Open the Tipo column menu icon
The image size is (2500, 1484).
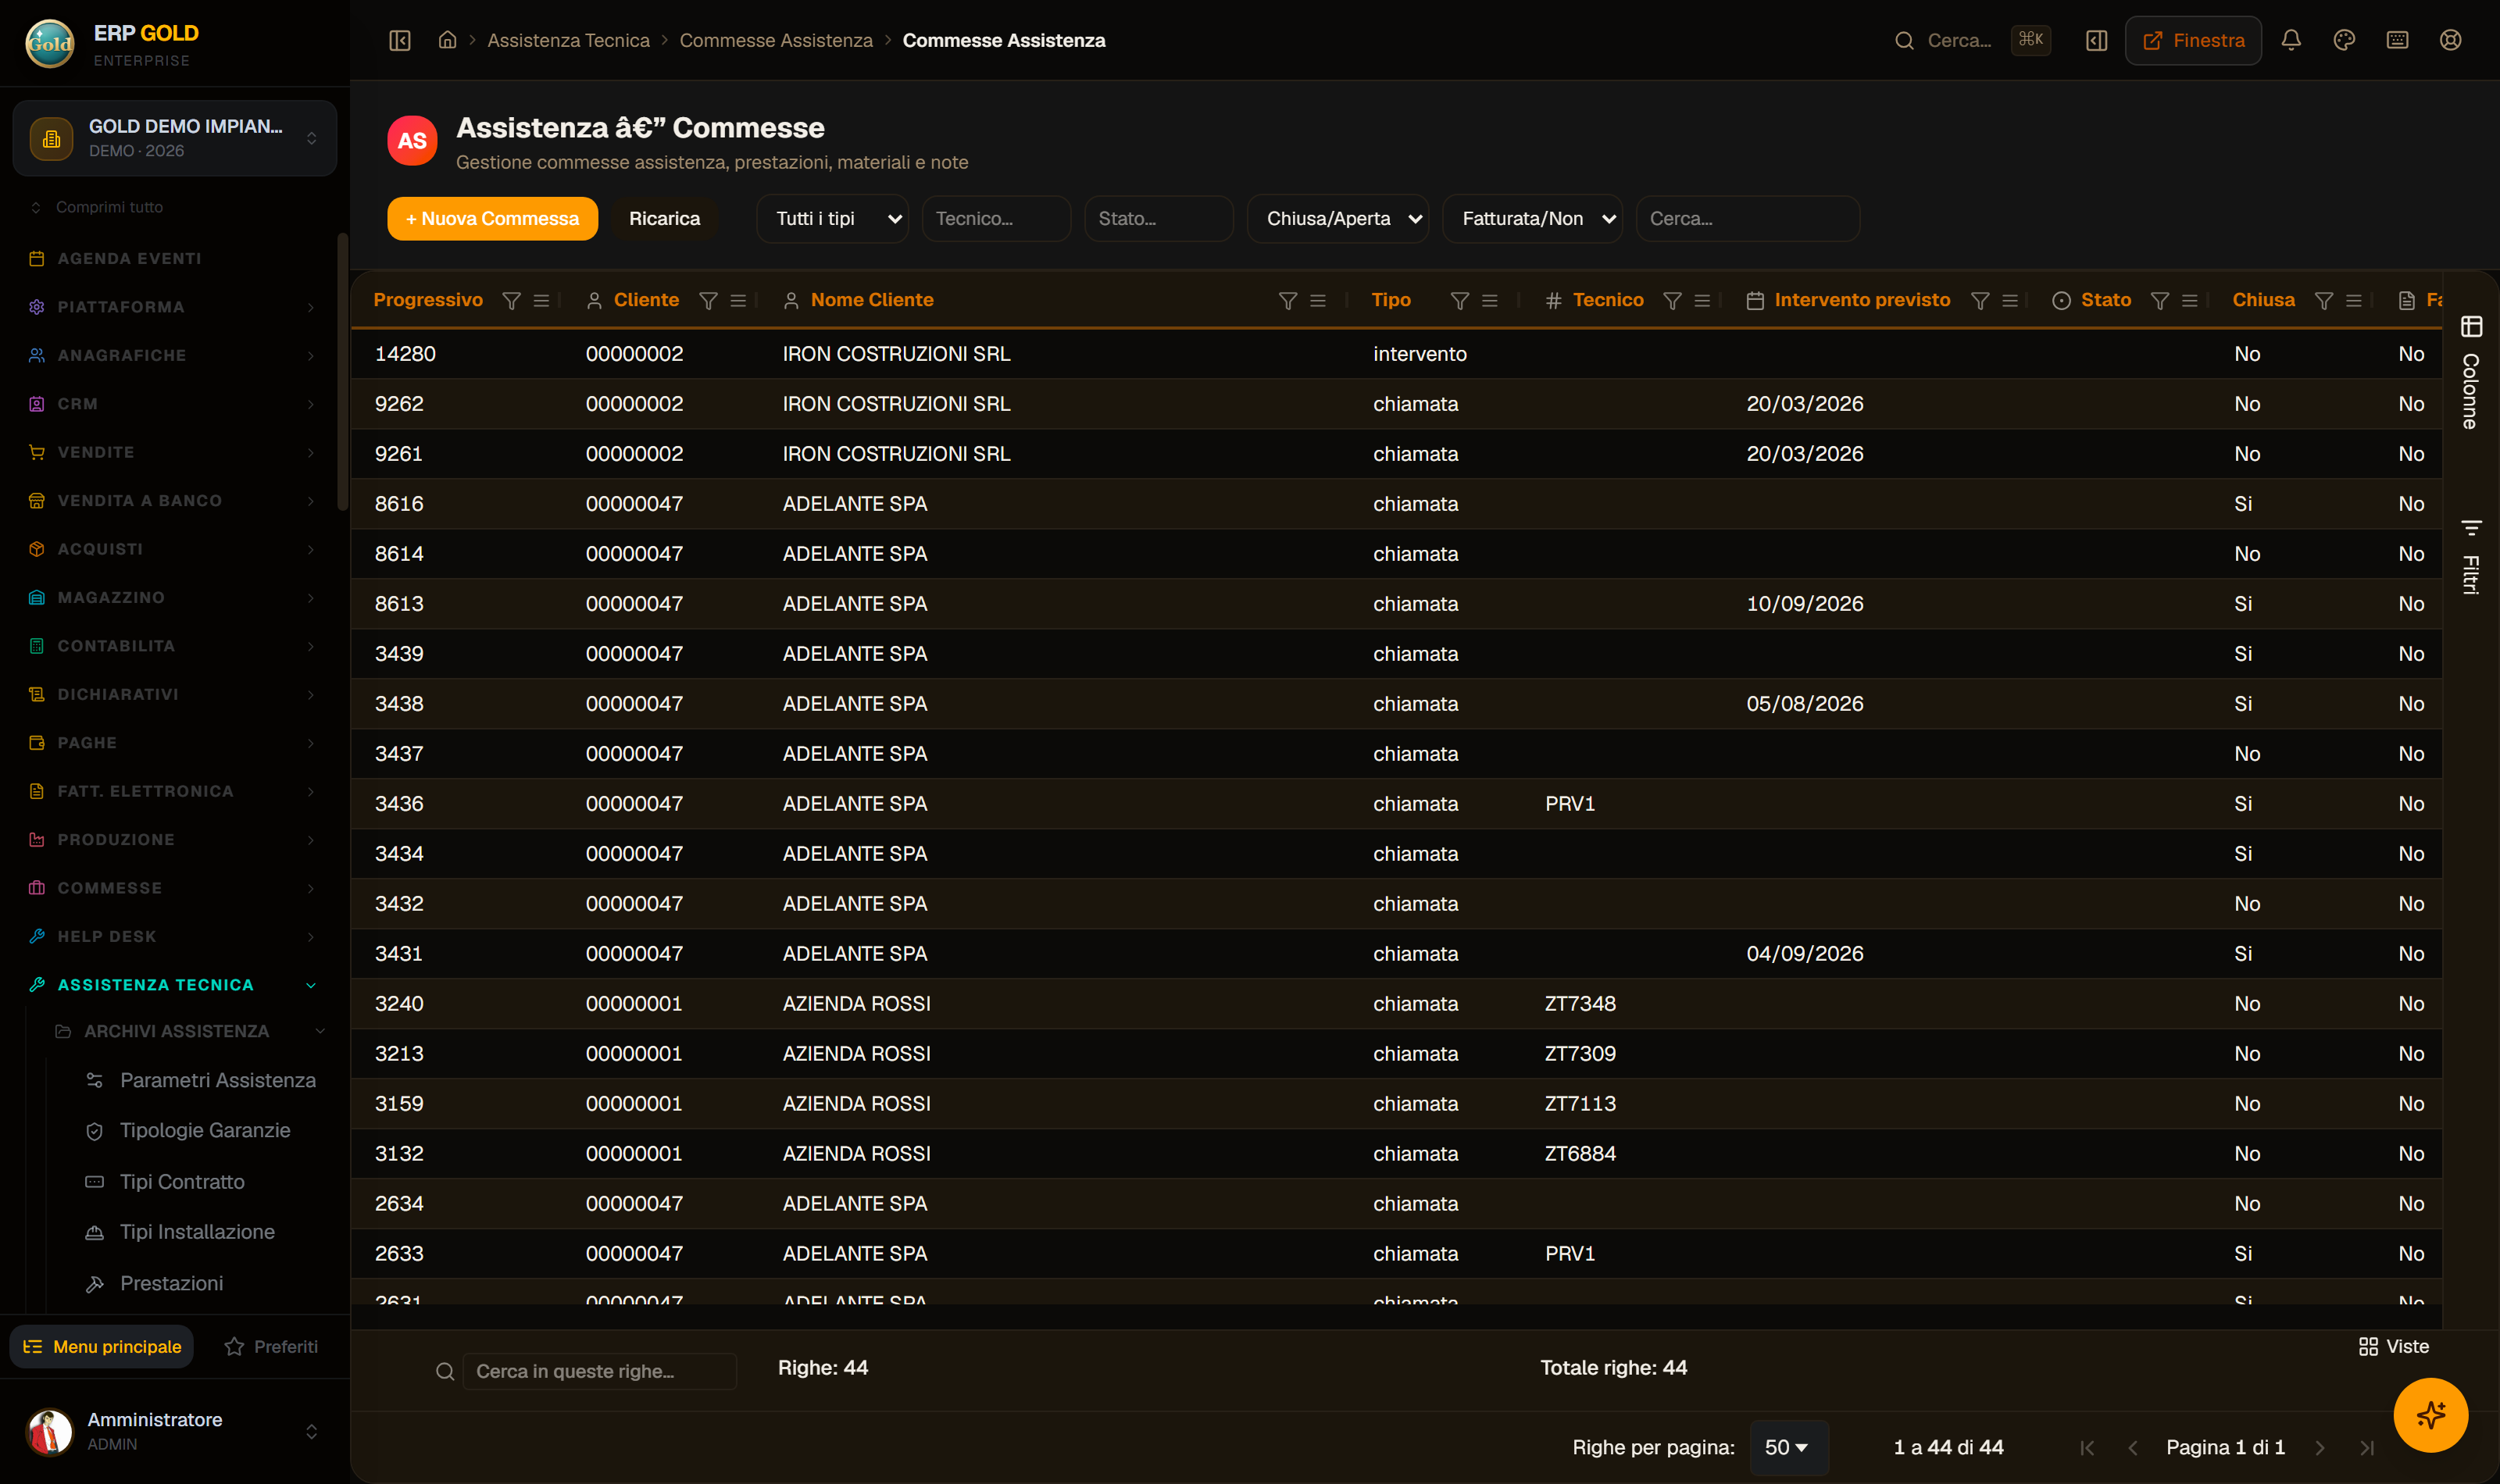coord(1489,300)
